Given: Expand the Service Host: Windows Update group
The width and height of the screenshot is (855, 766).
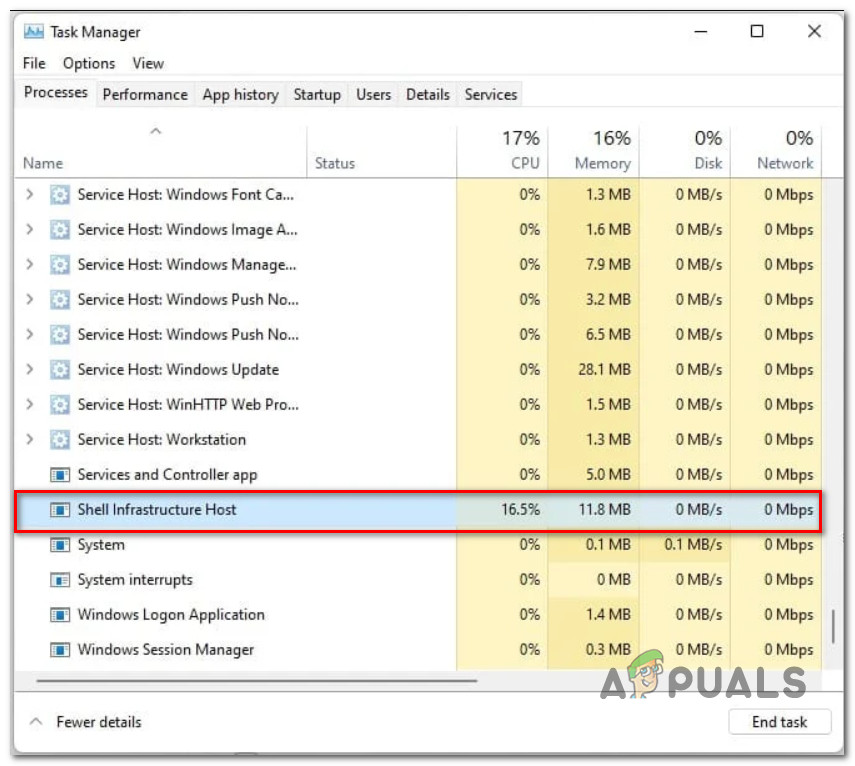Looking at the screenshot, I should (29, 370).
